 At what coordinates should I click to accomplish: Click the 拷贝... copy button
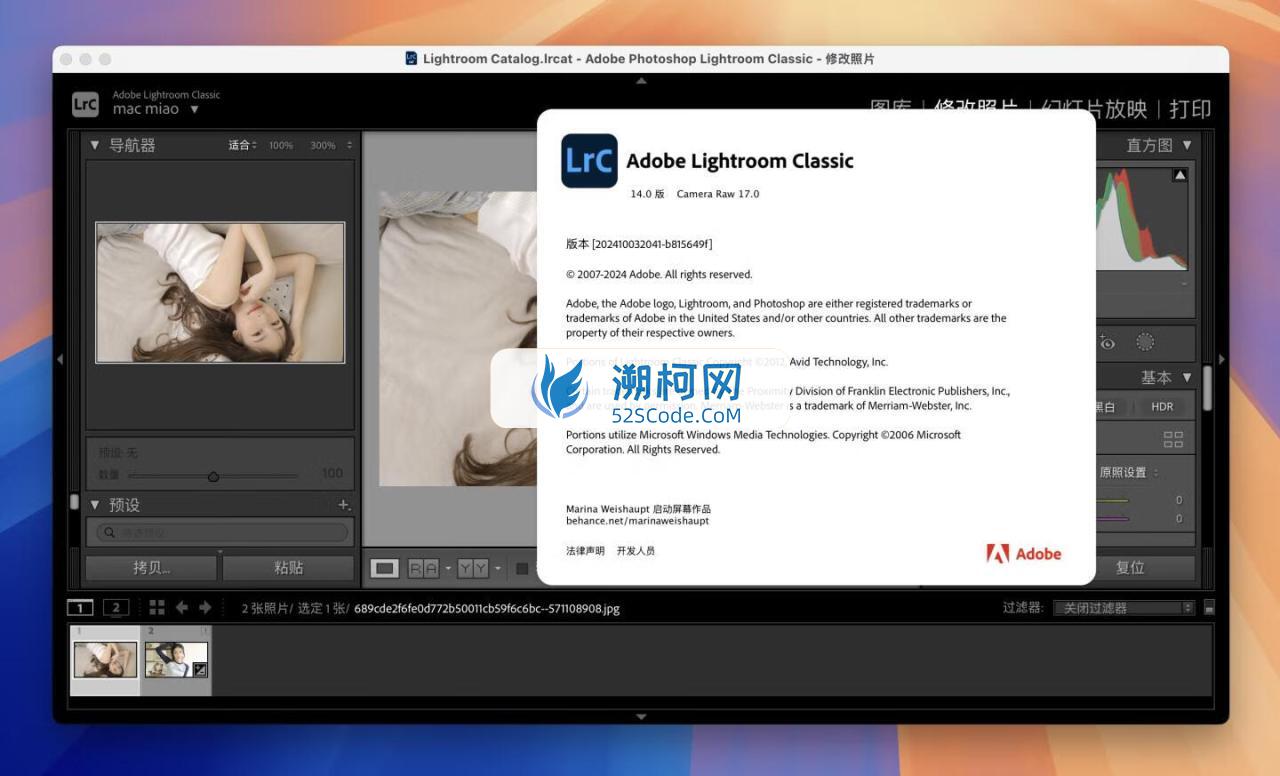(152, 568)
